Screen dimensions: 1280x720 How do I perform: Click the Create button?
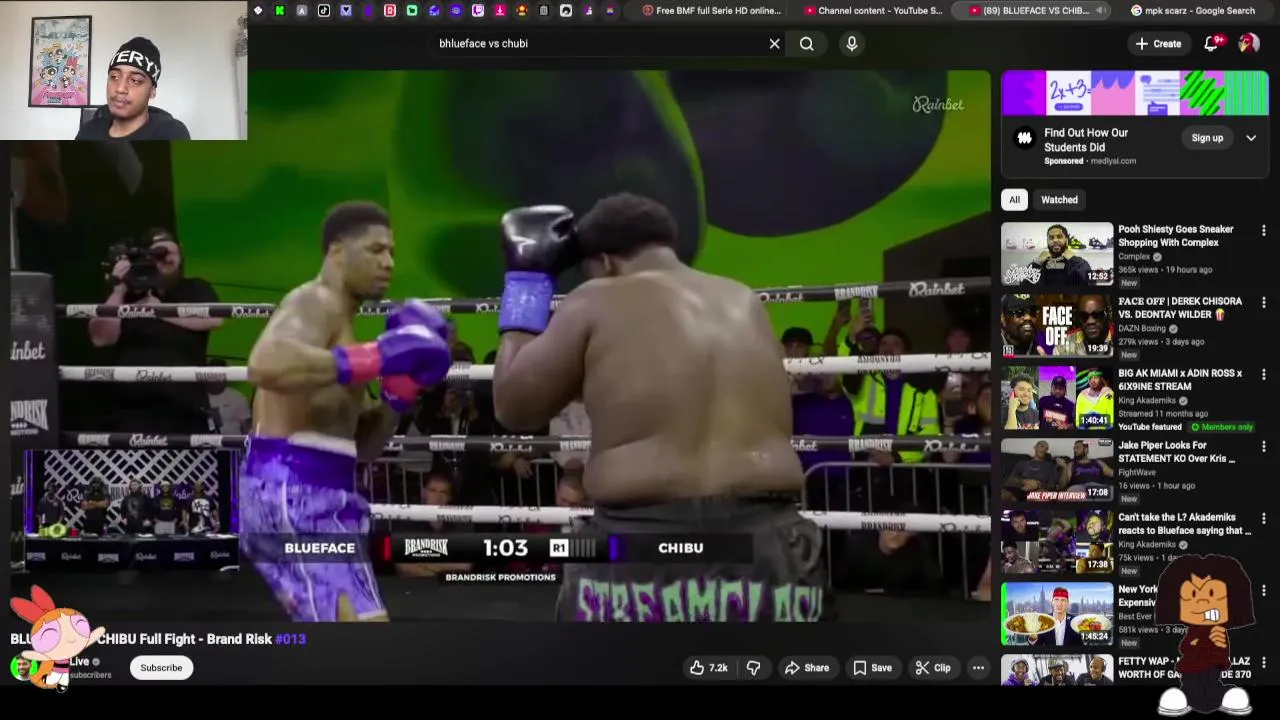coord(1158,44)
